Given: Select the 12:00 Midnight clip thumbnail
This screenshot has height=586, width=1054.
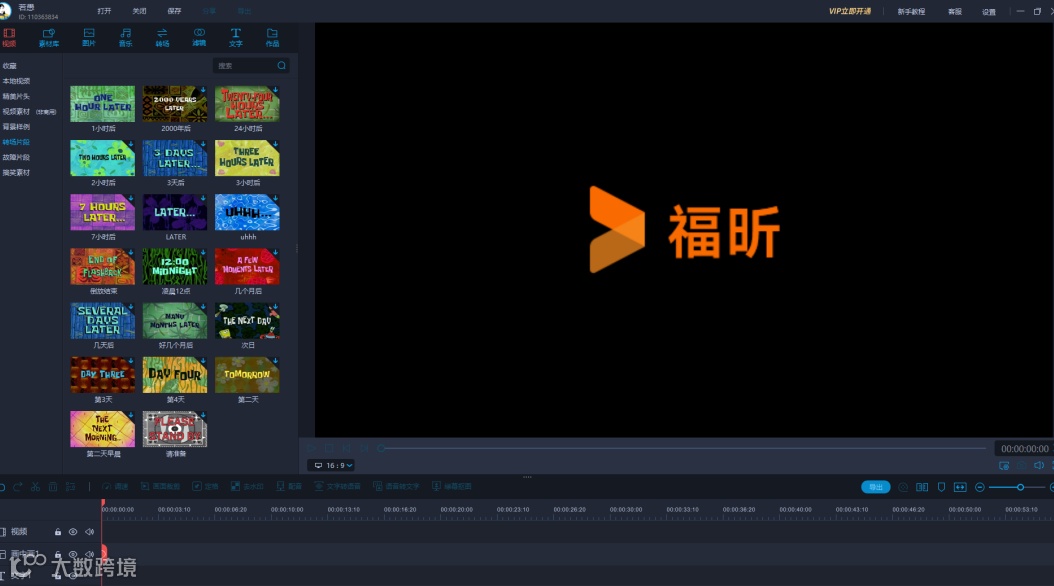Looking at the screenshot, I should click(x=175, y=266).
